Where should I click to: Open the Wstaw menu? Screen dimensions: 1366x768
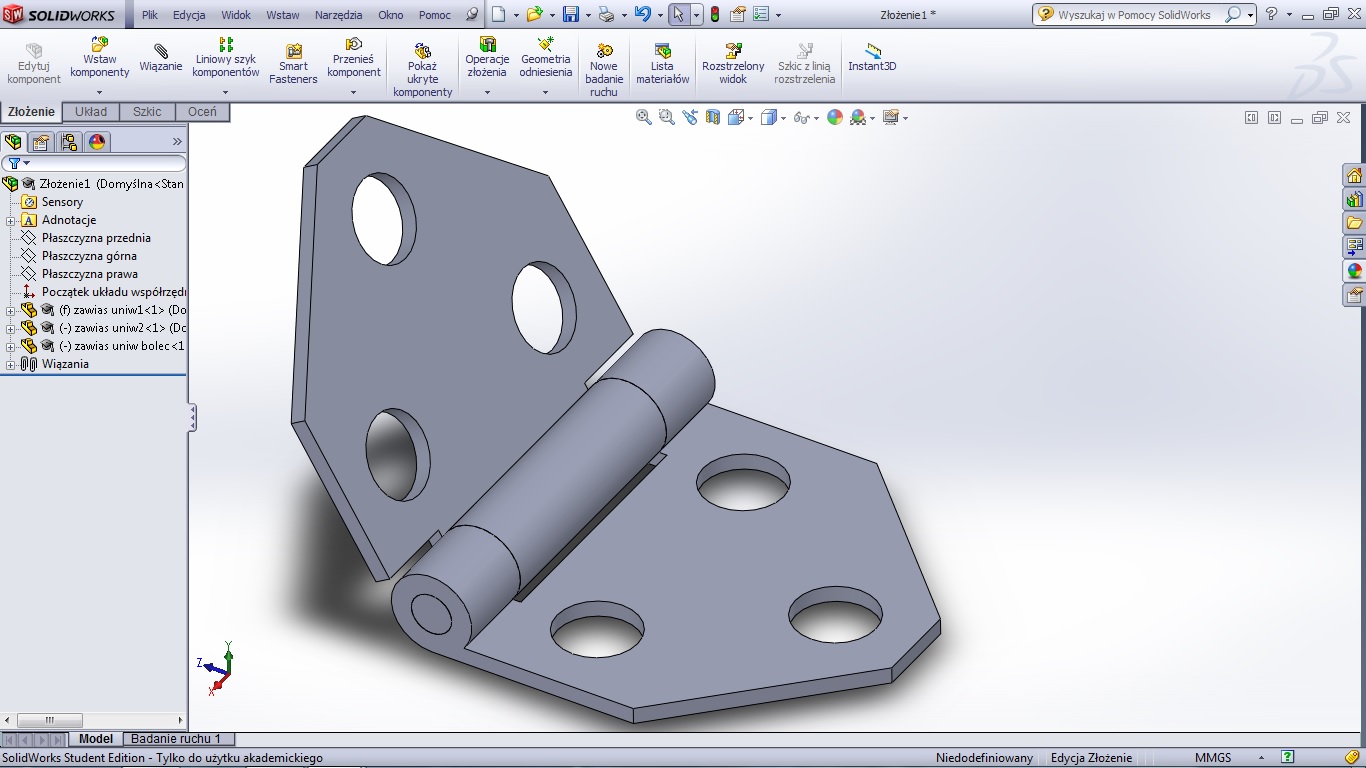point(283,15)
